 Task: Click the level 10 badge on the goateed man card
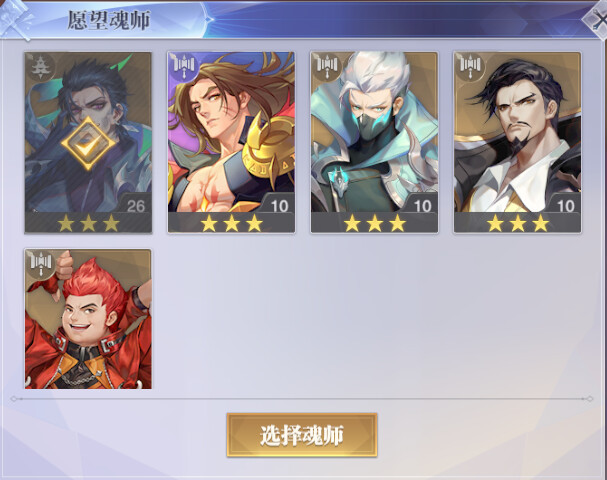click(x=566, y=205)
